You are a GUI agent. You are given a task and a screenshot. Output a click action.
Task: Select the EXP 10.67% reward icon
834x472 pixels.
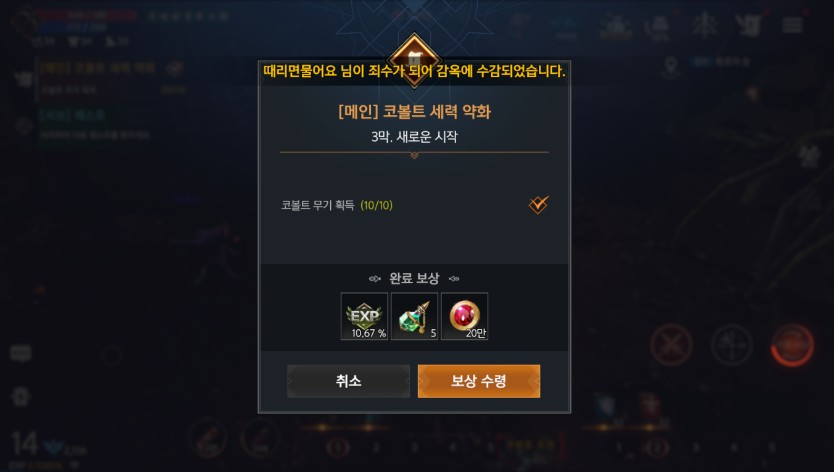364,316
